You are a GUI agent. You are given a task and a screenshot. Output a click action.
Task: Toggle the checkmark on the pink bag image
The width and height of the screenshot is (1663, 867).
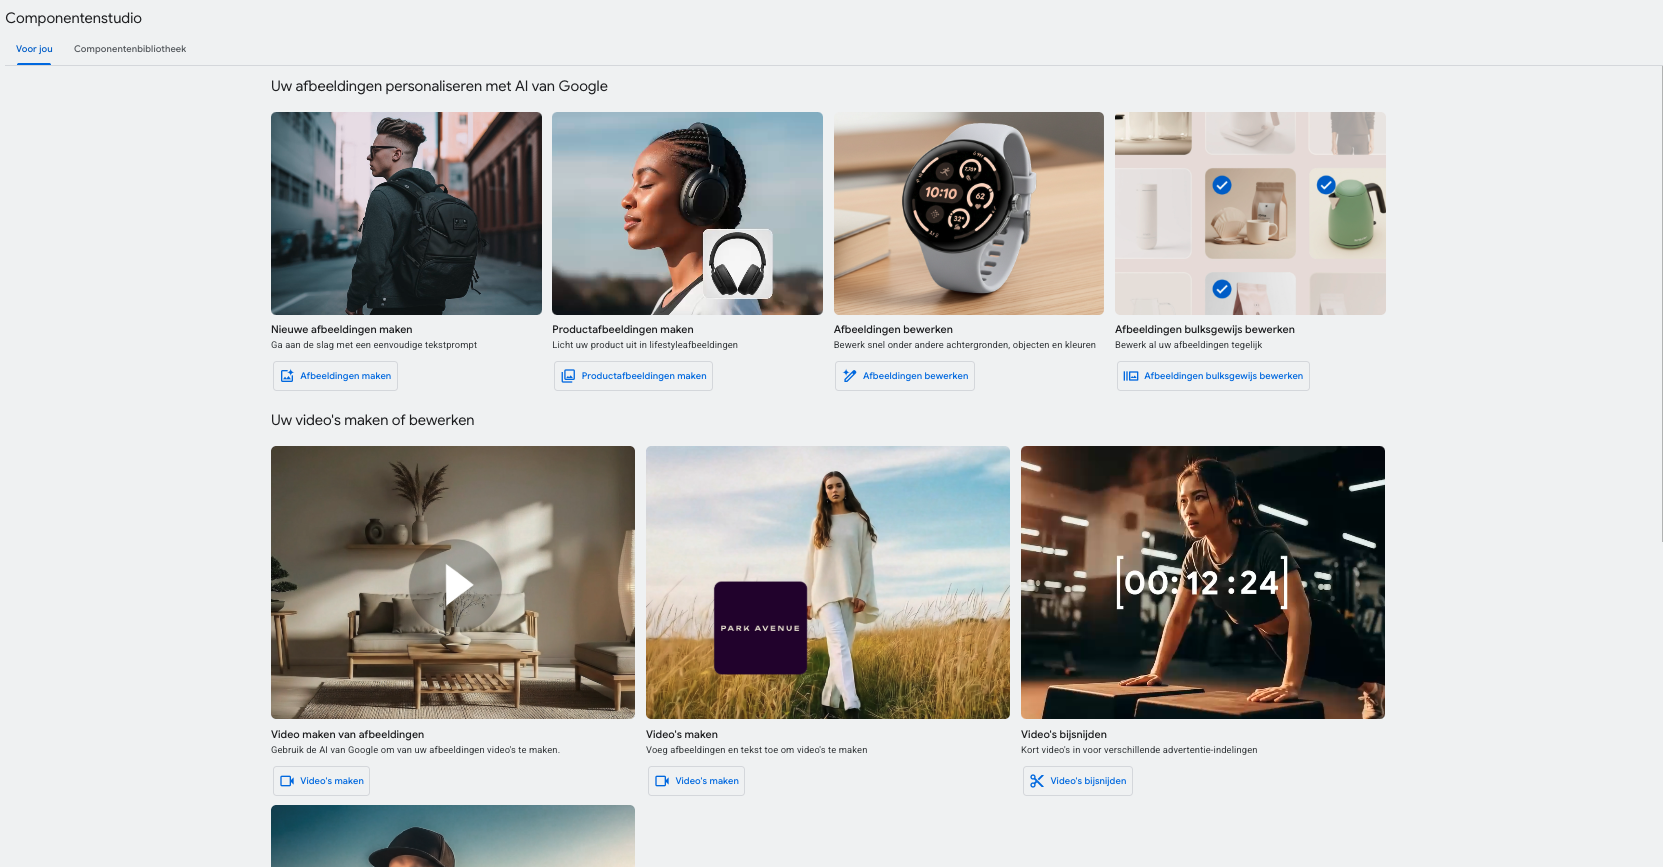coord(1222,289)
